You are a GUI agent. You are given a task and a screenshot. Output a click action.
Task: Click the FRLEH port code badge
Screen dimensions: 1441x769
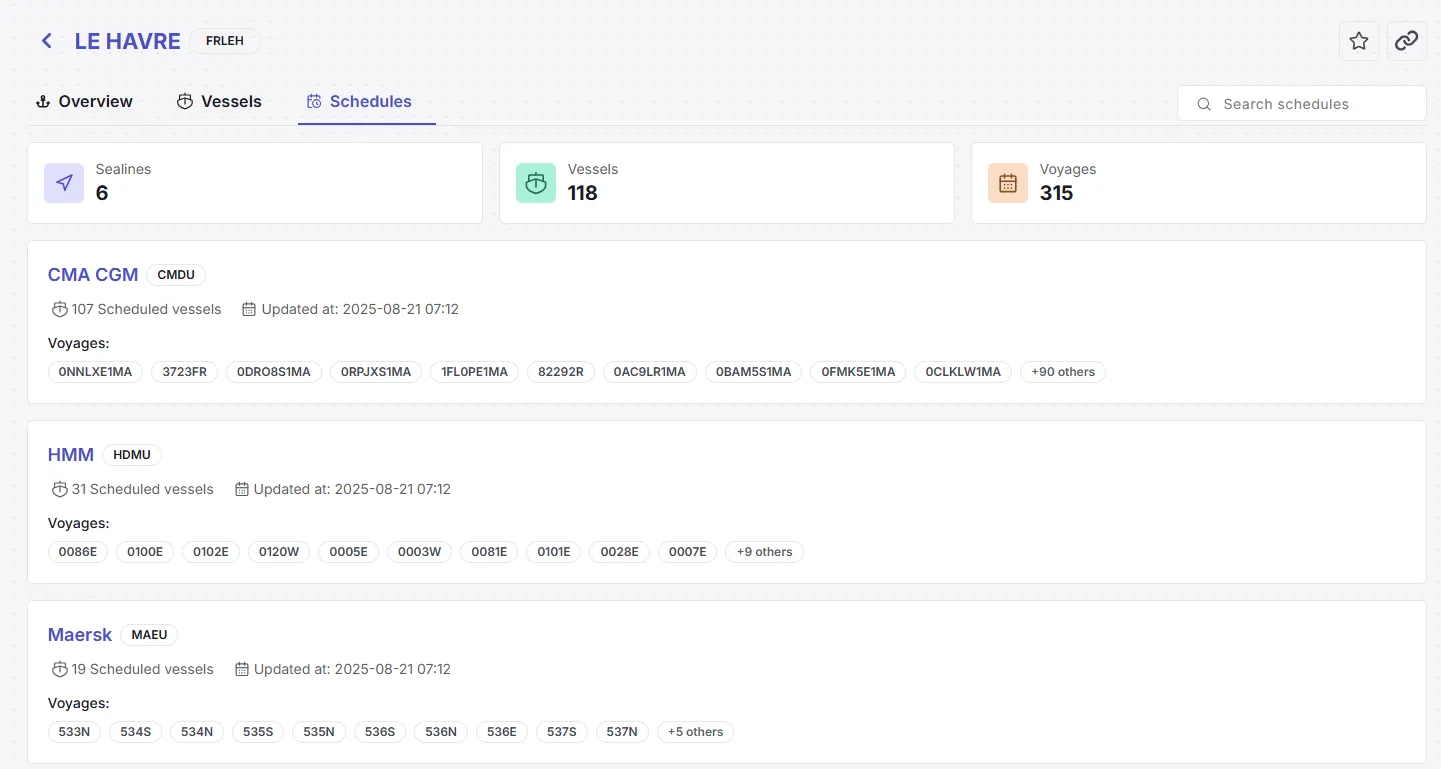click(225, 41)
